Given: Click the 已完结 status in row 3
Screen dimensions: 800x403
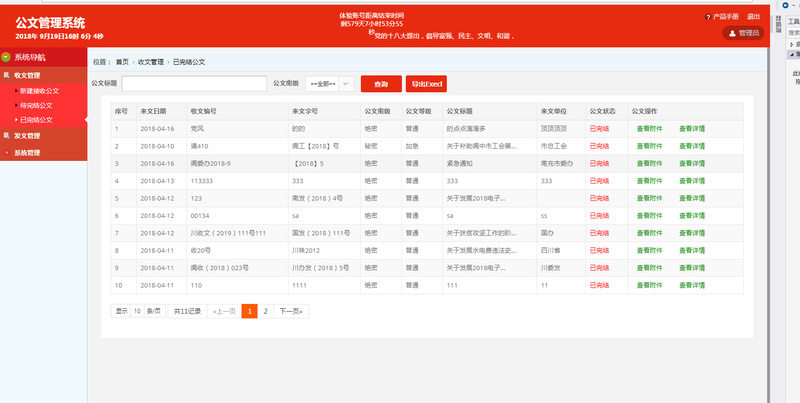Looking at the screenshot, I should (x=599, y=164).
